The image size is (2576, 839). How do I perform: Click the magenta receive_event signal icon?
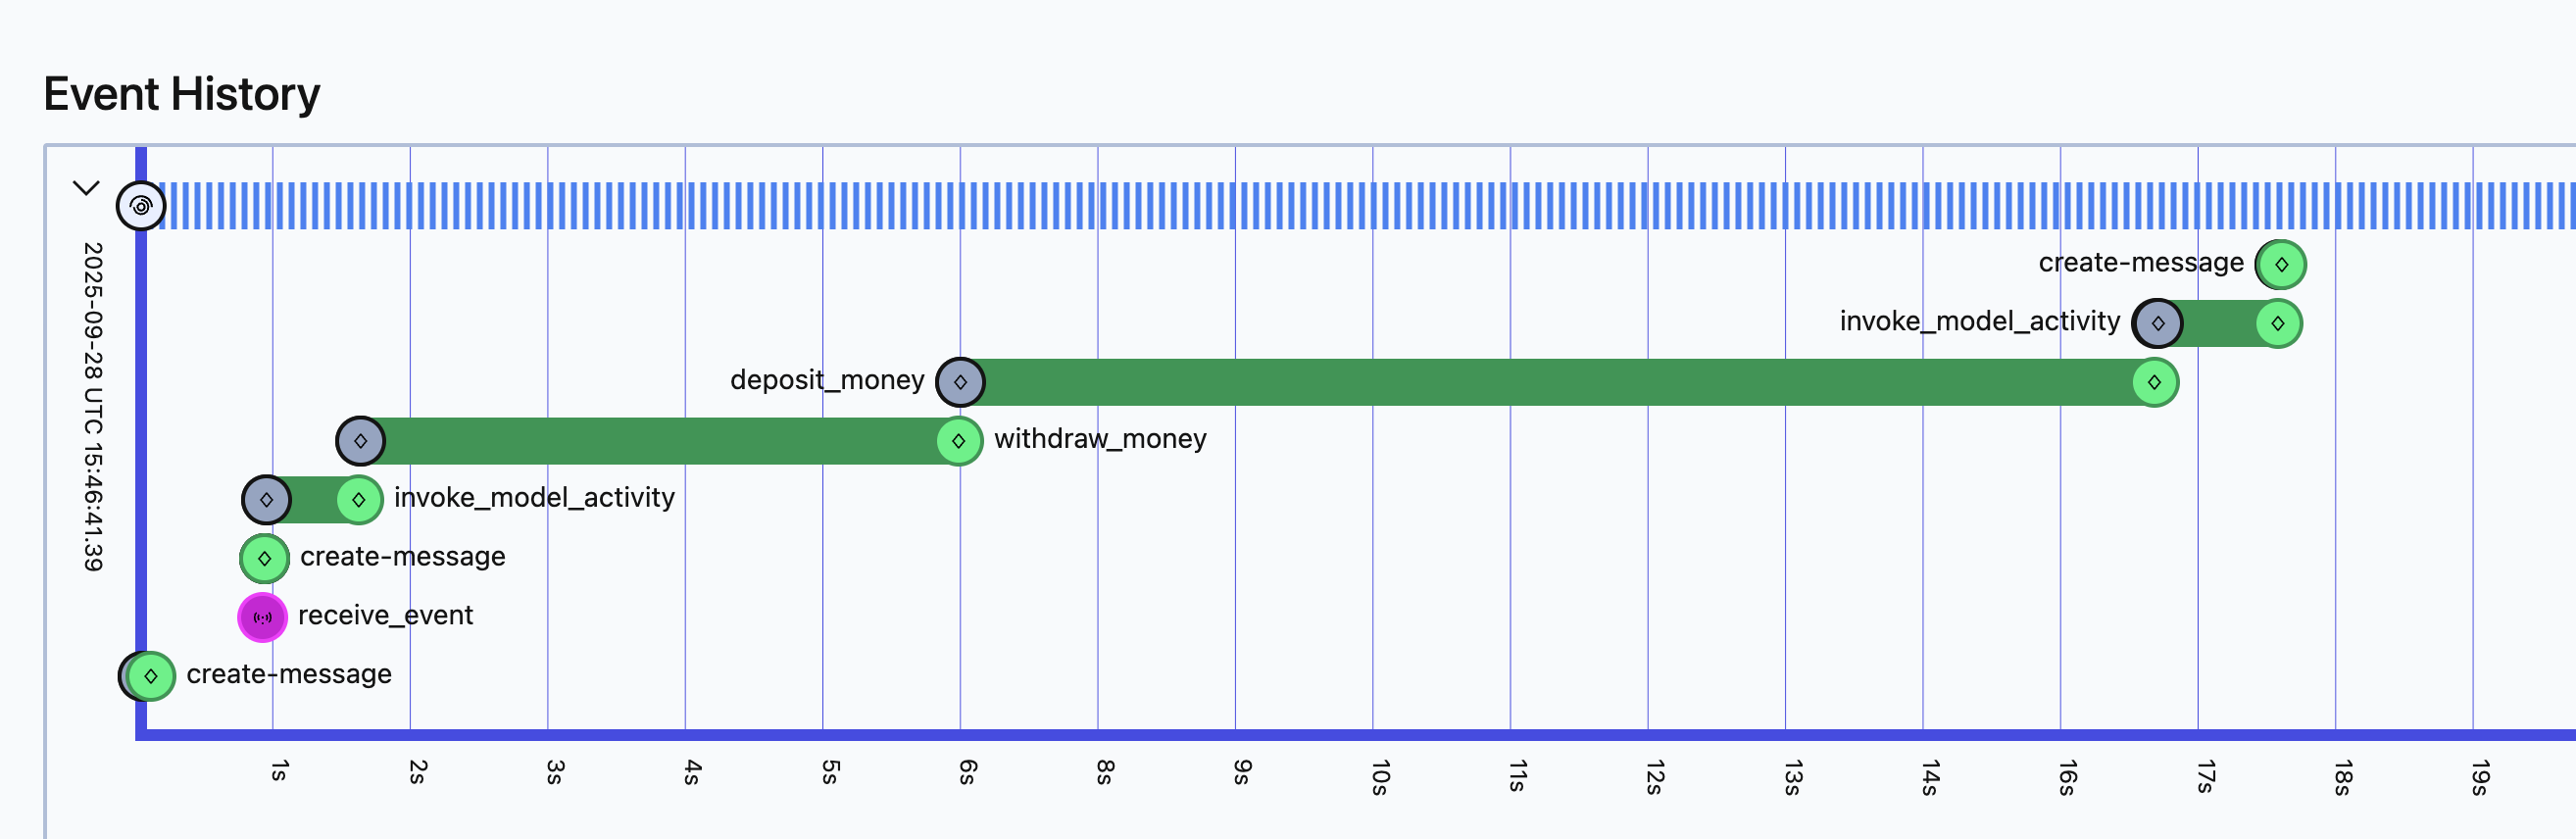pyautogui.click(x=263, y=617)
